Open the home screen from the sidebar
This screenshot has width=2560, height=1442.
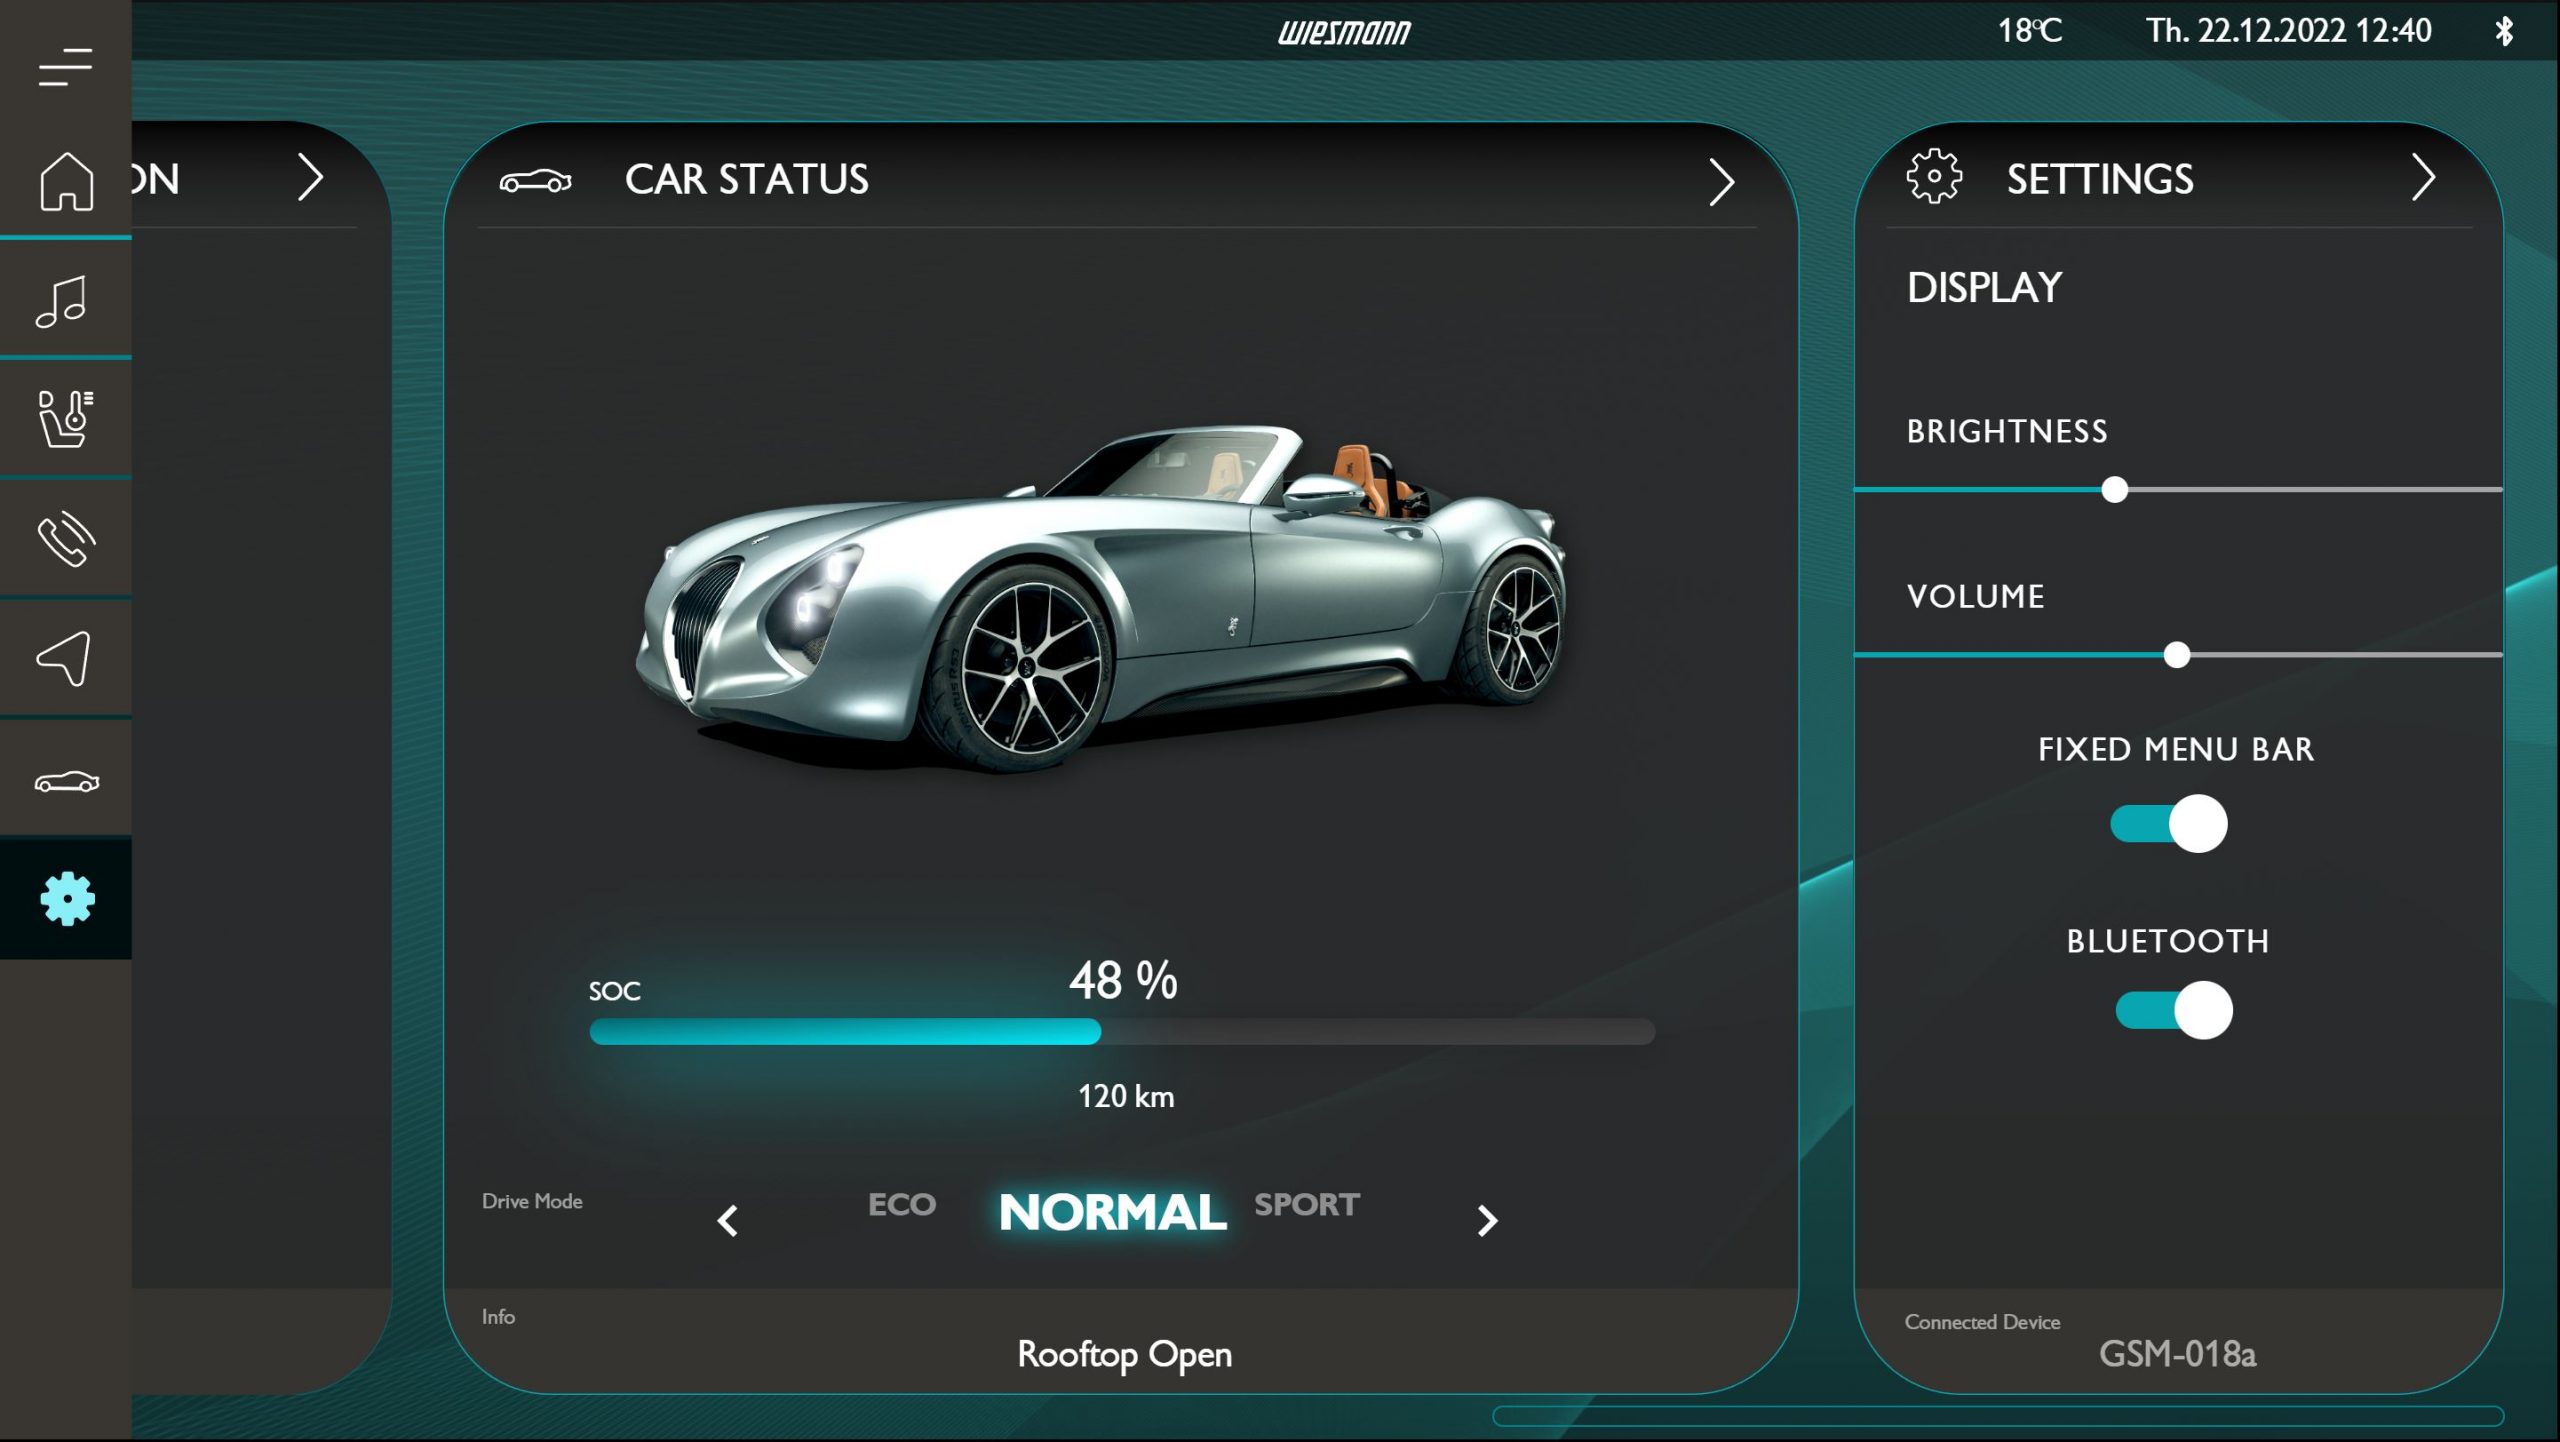pyautogui.click(x=65, y=180)
